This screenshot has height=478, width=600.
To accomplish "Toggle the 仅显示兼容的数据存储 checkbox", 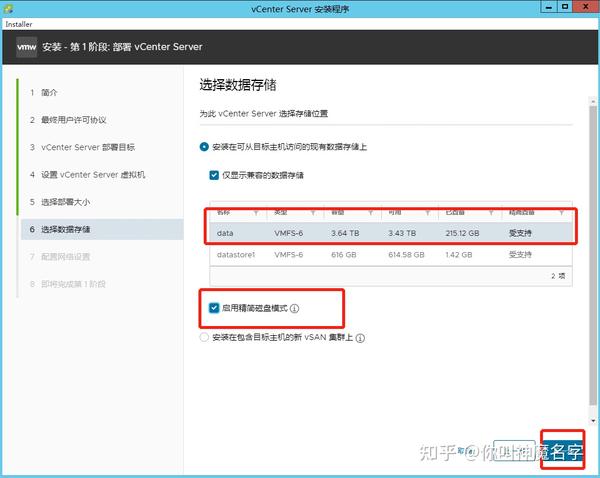I will click(214, 175).
